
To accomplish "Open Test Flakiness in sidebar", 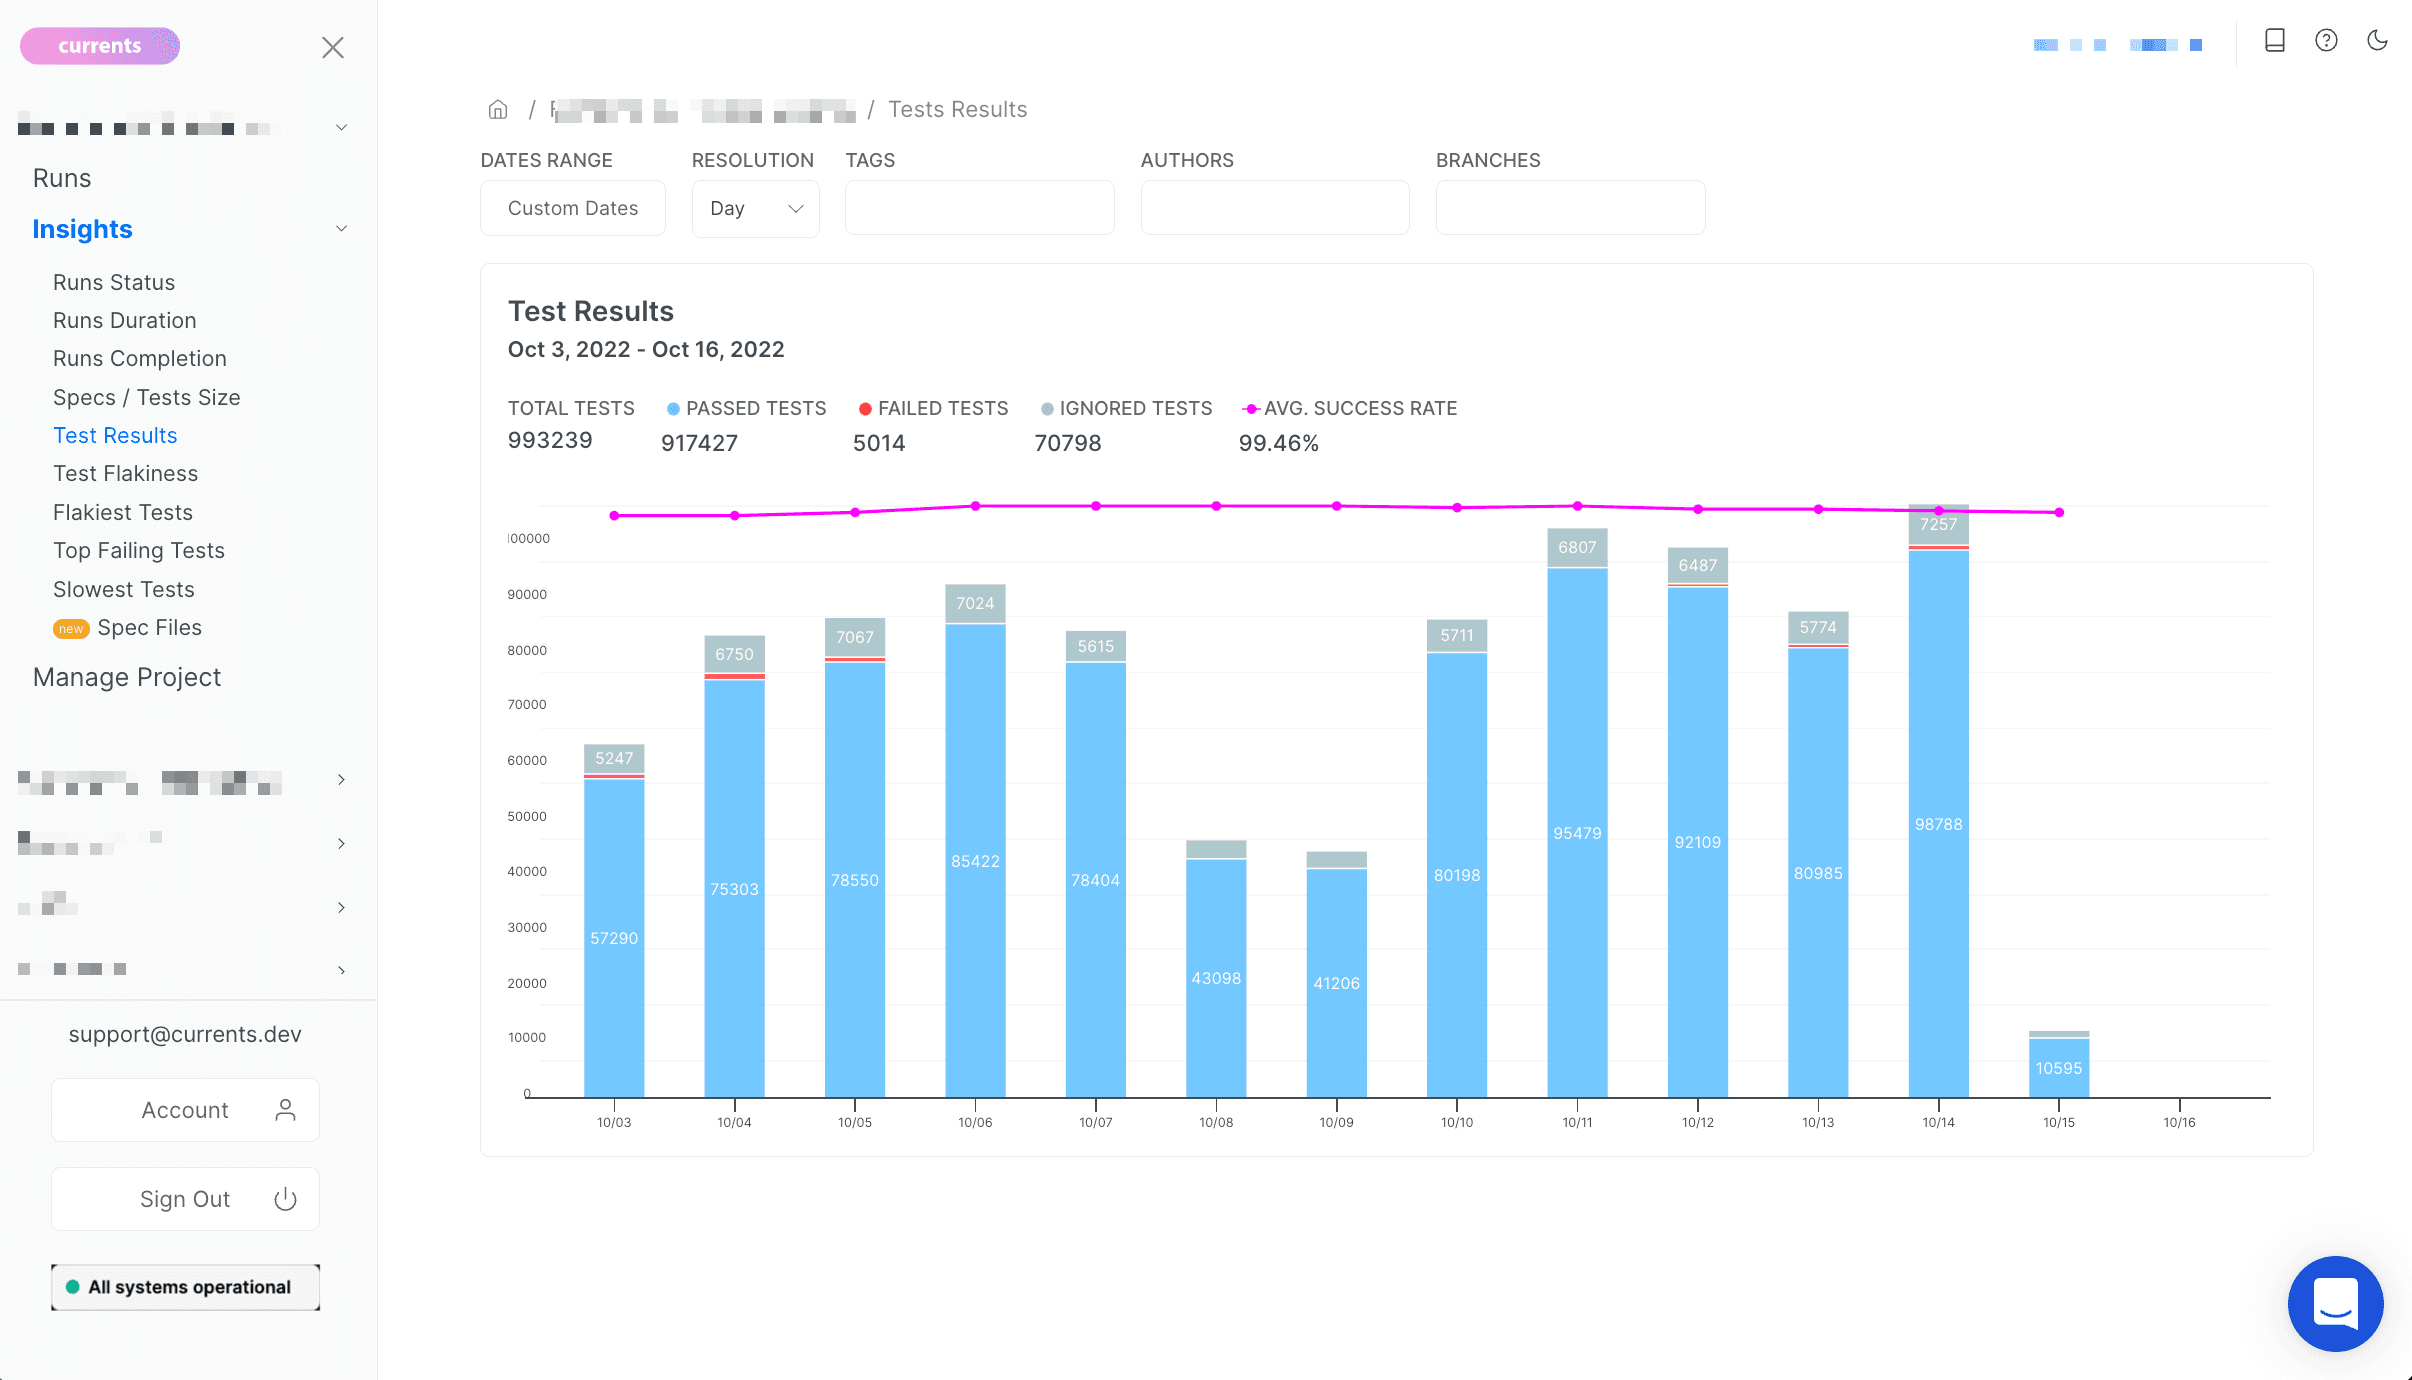I will [125, 473].
